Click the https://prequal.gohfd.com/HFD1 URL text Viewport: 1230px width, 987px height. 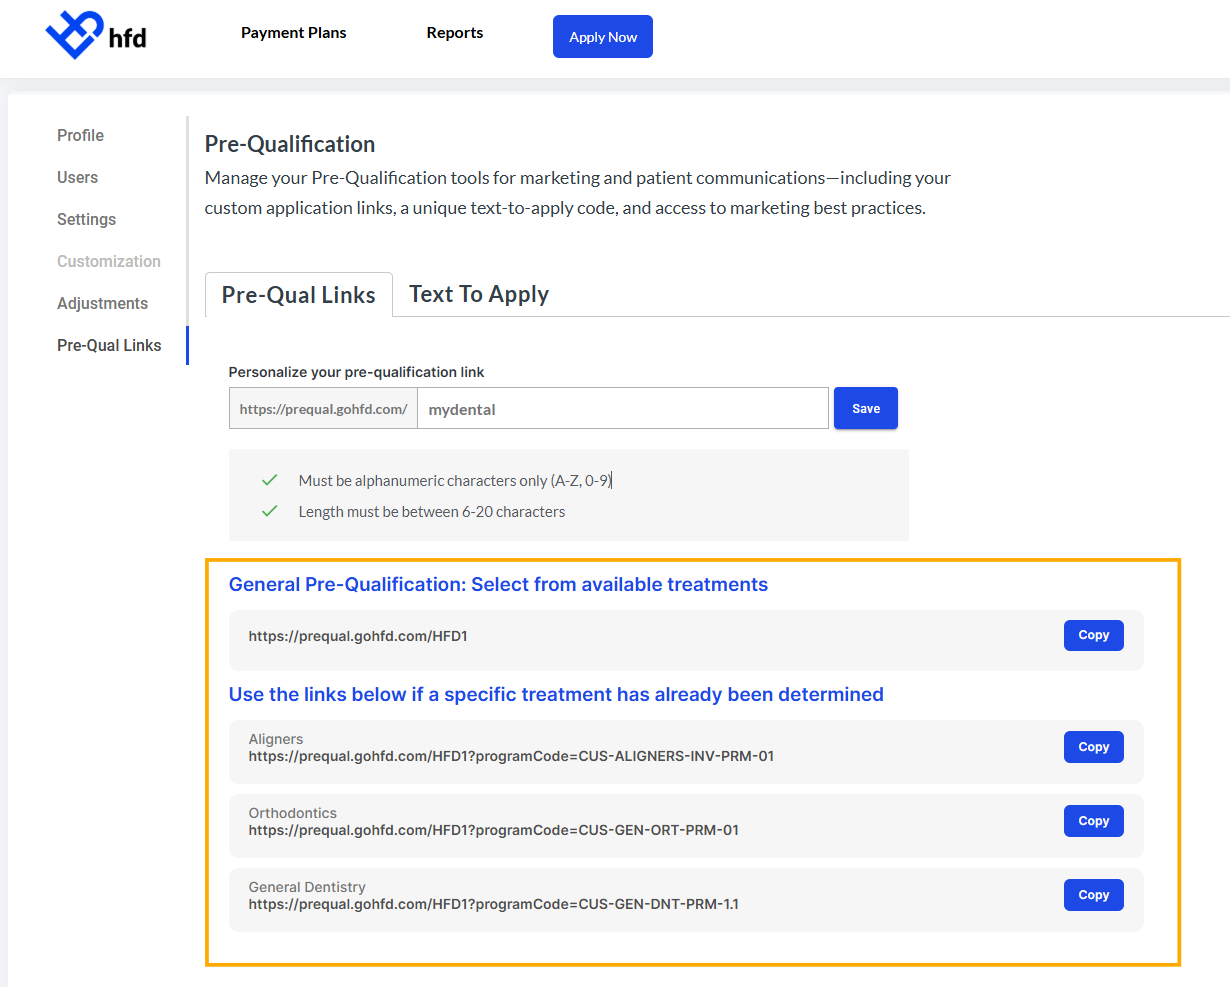358,636
